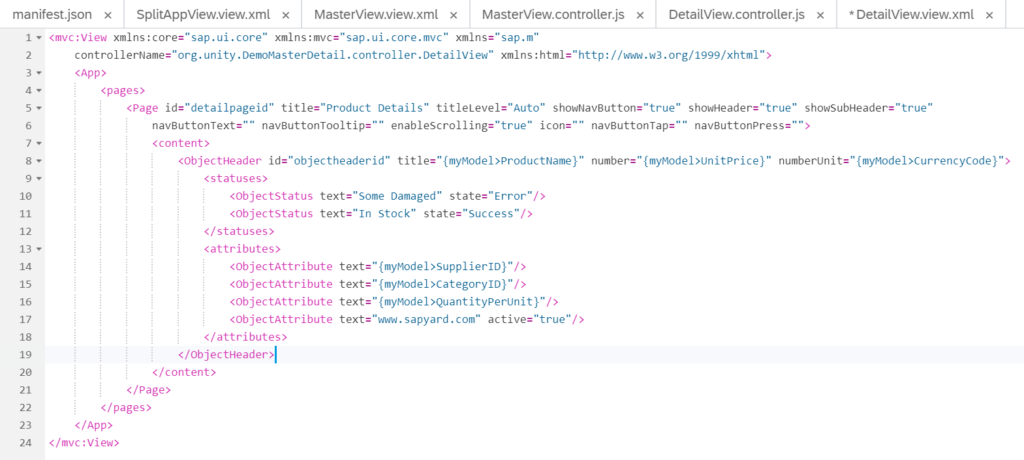Viewport: 1024px width, 460px height.
Task: Close the MasterView.view.xml tab
Action: (454, 15)
